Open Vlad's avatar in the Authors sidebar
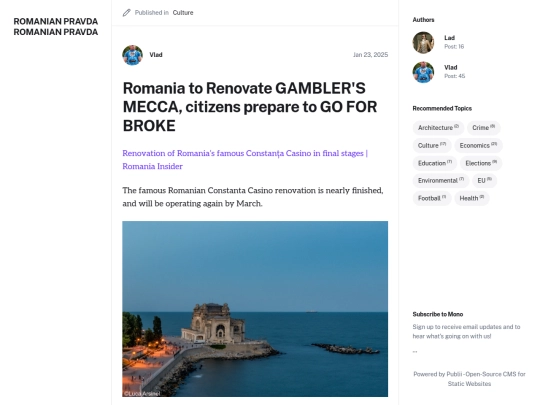 (423, 72)
